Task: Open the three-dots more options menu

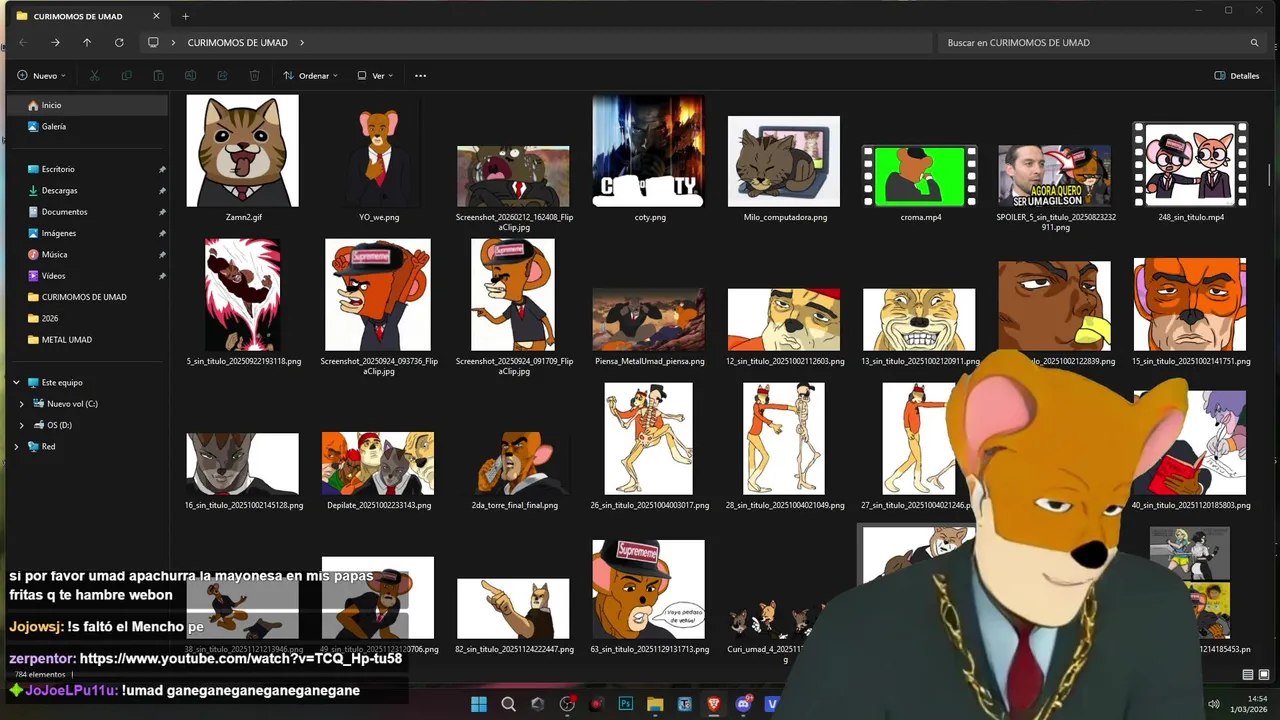Action: (x=420, y=76)
